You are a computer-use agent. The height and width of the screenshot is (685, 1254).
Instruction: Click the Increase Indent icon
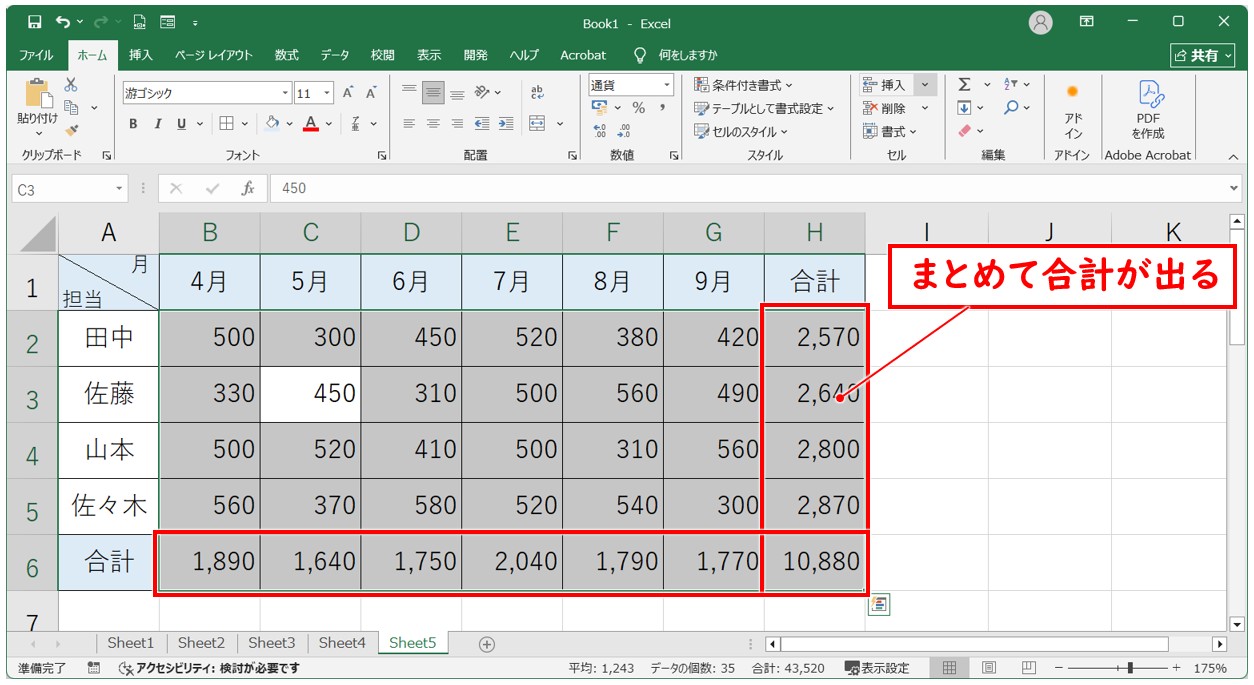(x=506, y=124)
